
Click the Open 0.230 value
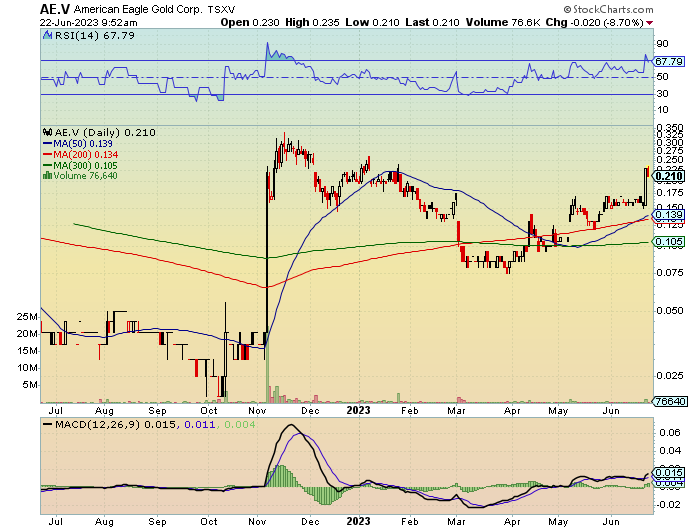tap(250, 22)
